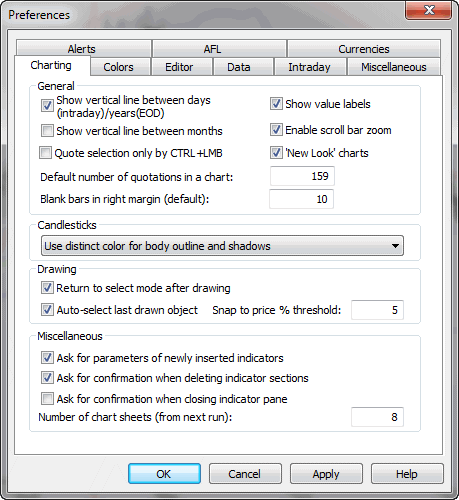This screenshot has height=500, width=459.
Task: Focus the Snap to price threshold field
Action: tap(377, 310)
